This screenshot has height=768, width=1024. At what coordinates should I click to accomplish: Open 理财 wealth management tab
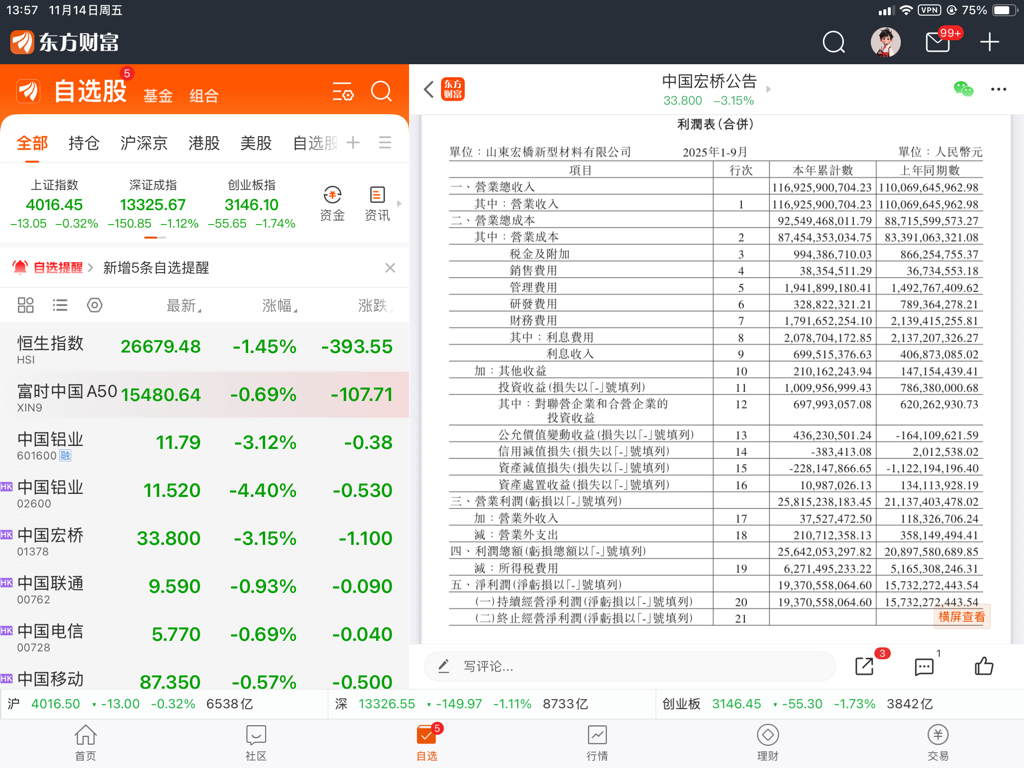tap(767, 743)
